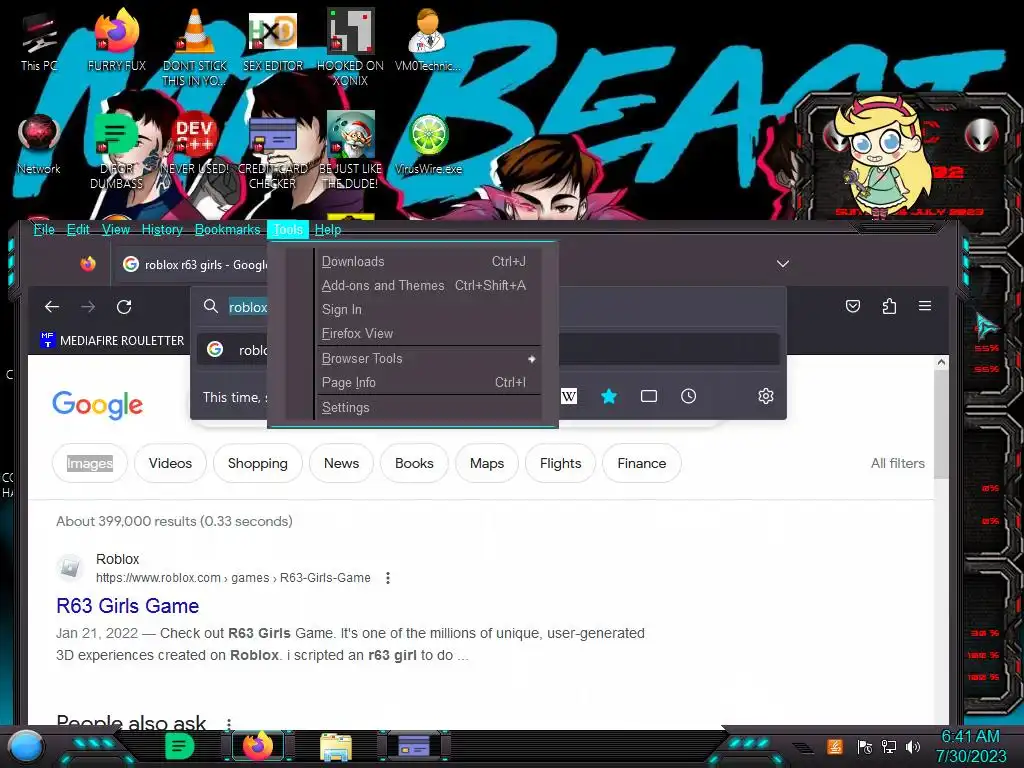Open the Extensions puzzle icon
Viewport: 1024px width, 768px height.
click(889, 306)
